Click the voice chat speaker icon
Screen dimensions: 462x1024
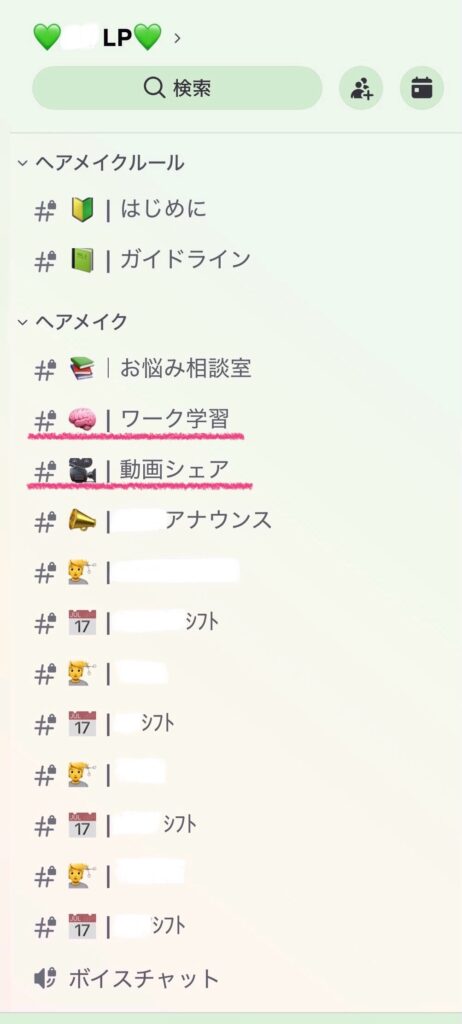[45, 978]
